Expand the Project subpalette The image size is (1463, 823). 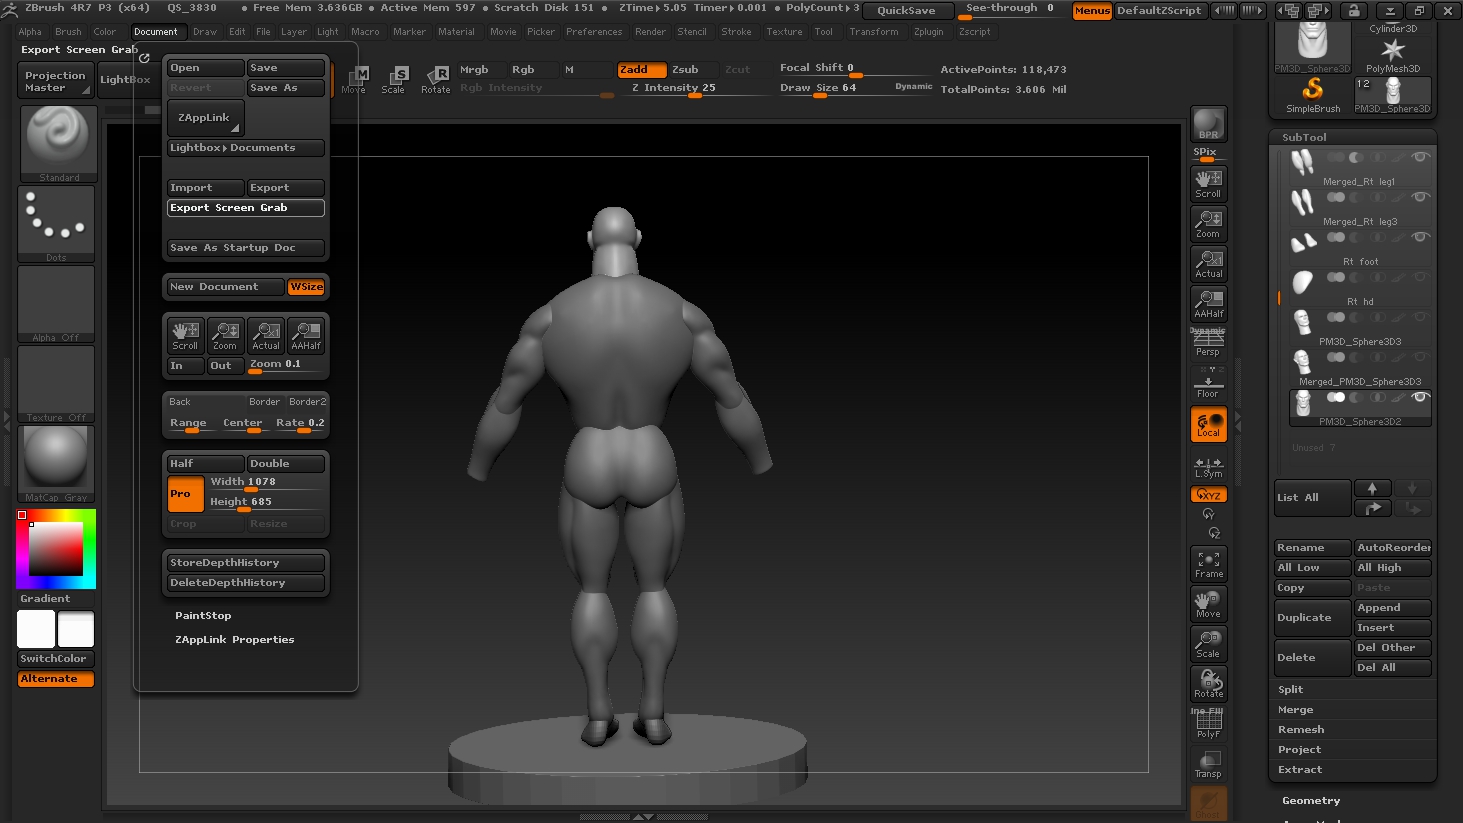pos(1299,750)
